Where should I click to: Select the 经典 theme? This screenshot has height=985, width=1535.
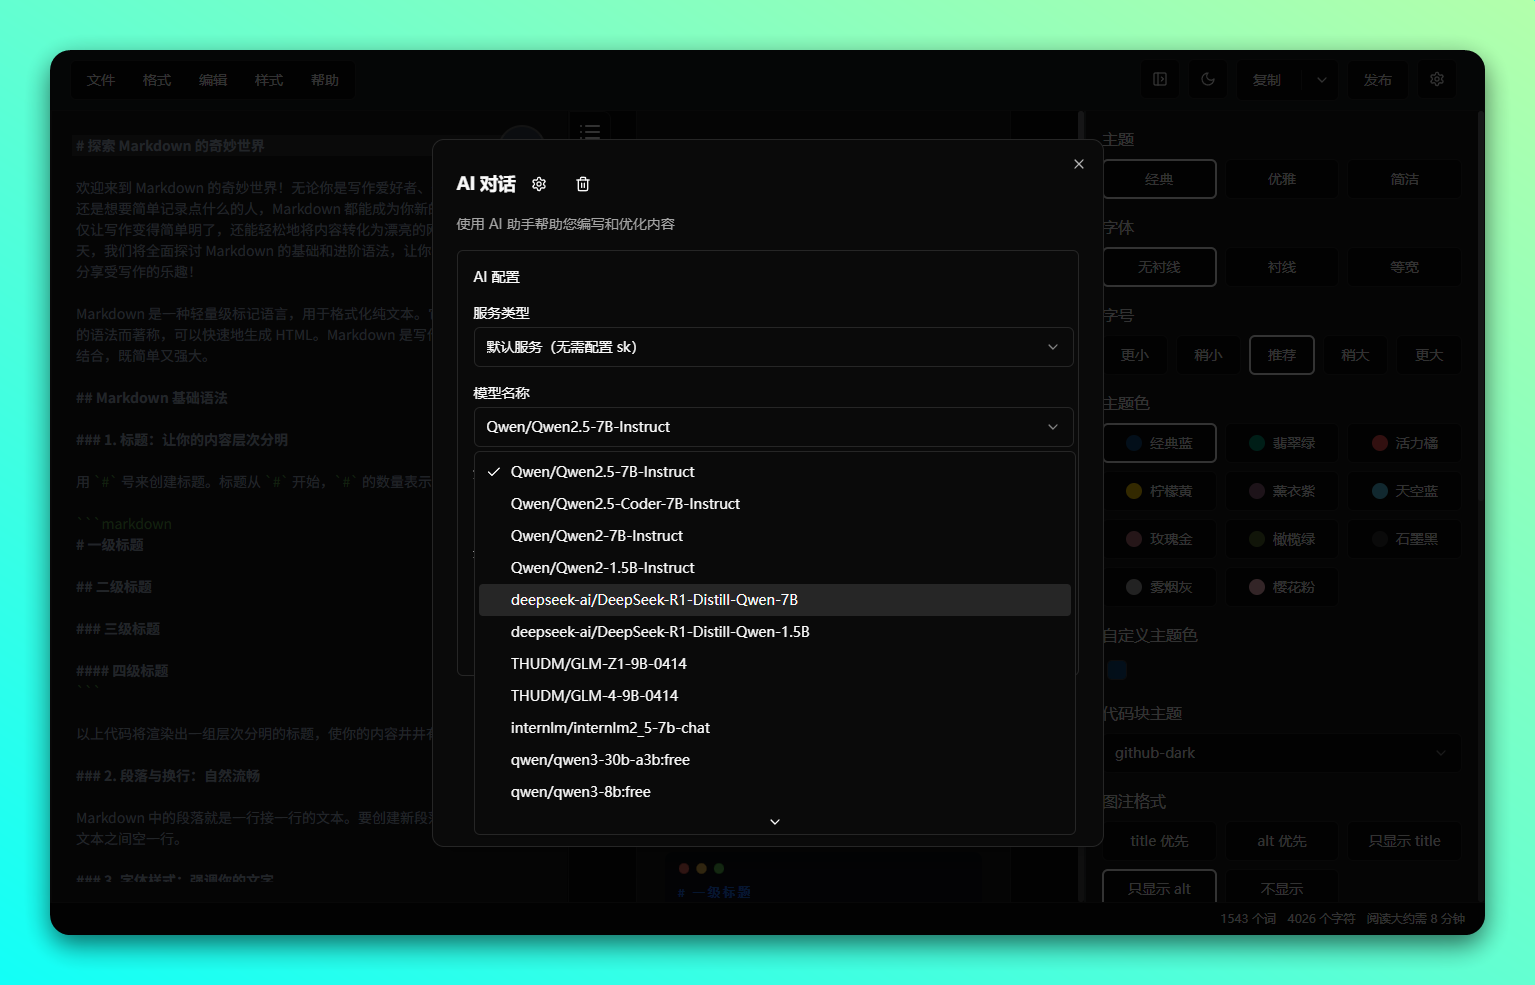[x=1159, y=179]
